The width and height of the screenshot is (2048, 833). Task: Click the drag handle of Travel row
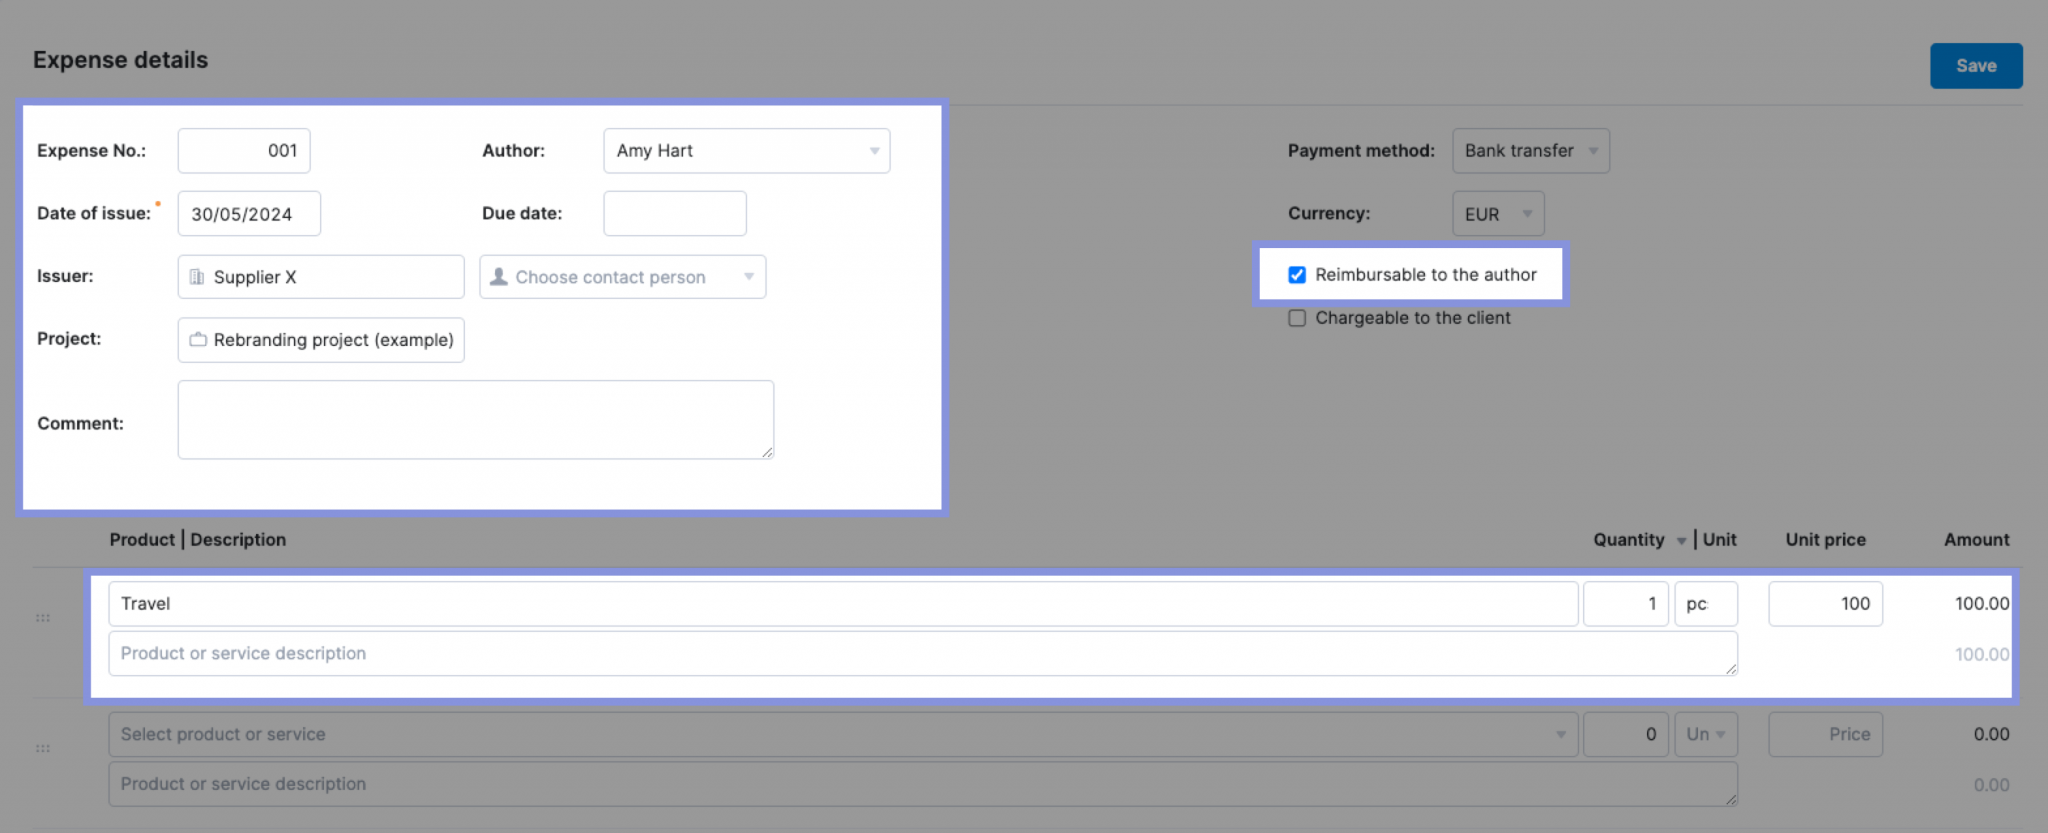(43, 618)
